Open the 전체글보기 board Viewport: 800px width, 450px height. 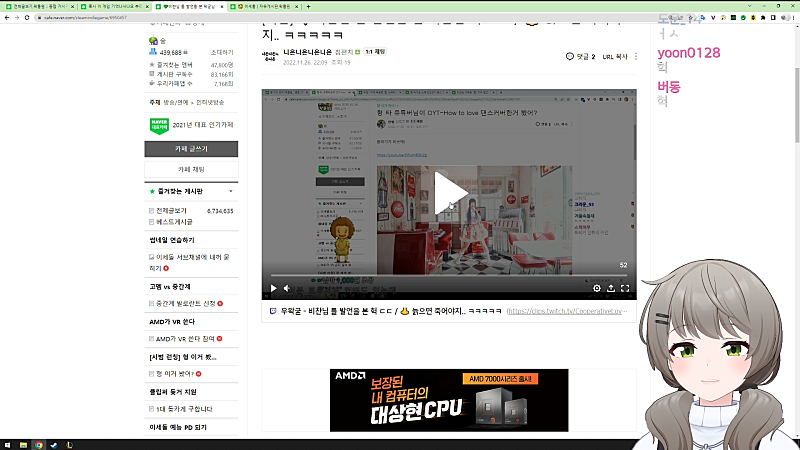(171, 211)
